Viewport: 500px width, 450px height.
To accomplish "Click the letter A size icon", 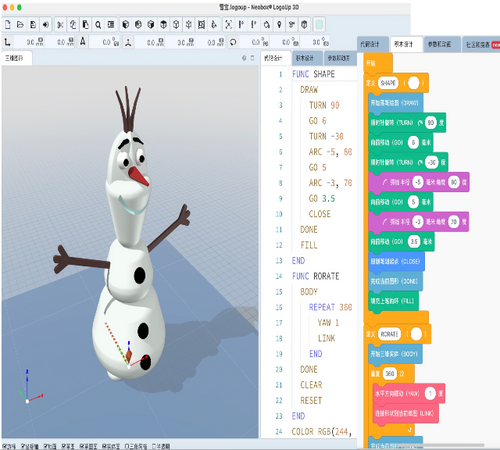I will click(83, 42).
